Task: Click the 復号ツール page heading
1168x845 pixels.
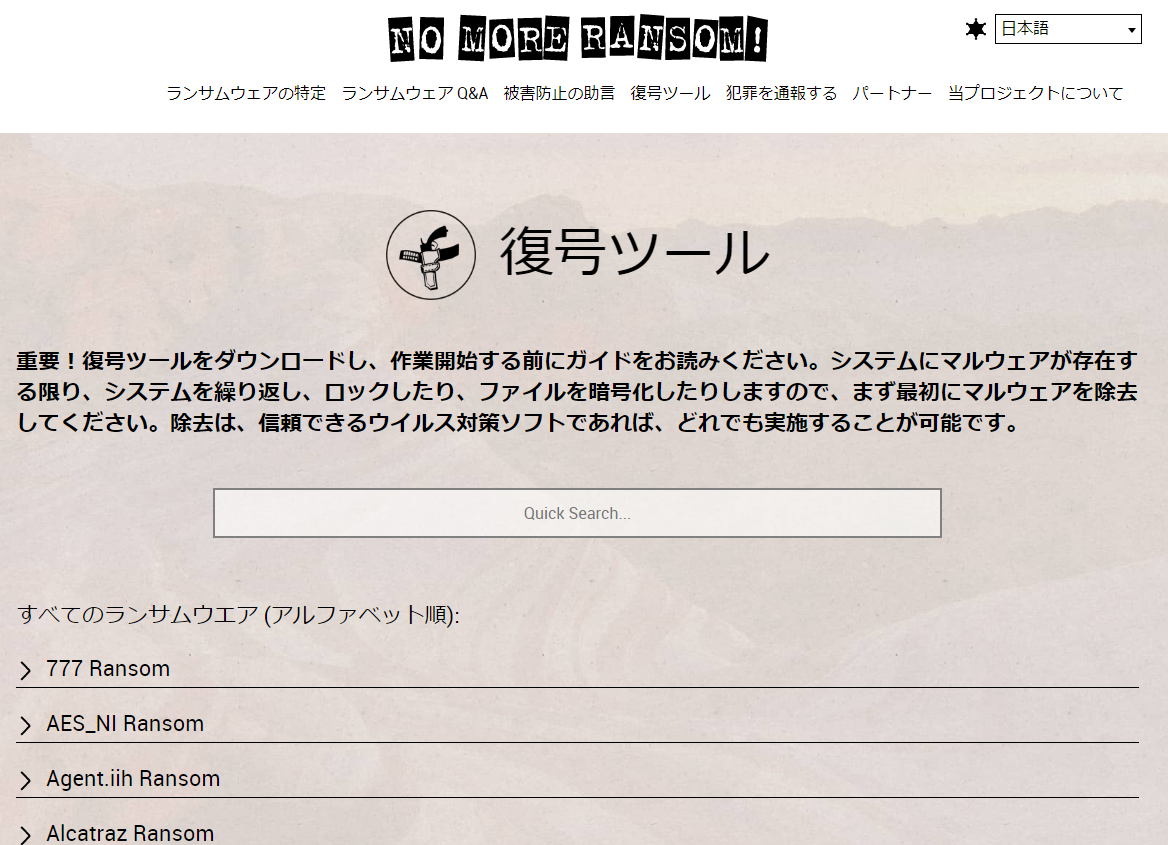Action: tap(635, 253)
